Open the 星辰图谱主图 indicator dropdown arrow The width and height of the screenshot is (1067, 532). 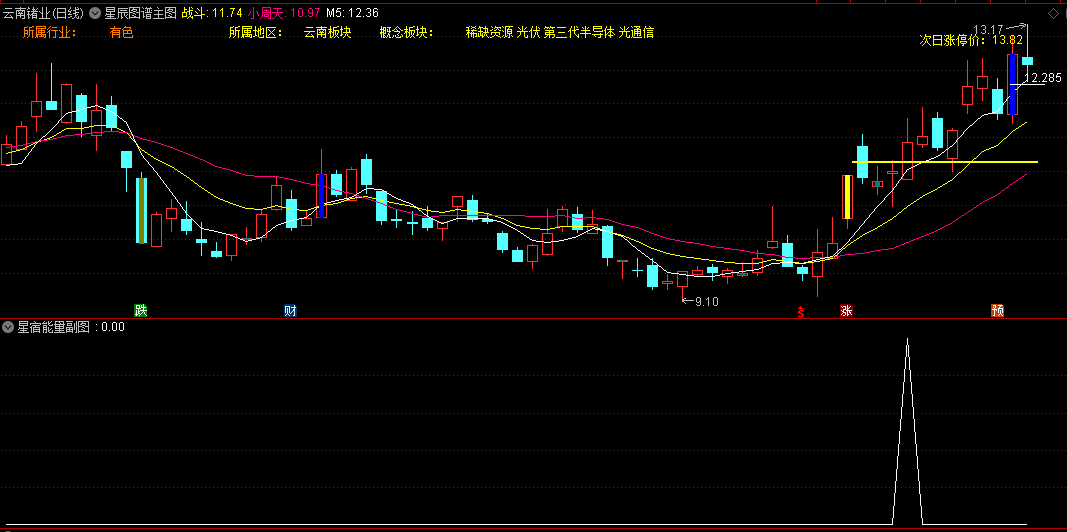[x=95, y=12]
